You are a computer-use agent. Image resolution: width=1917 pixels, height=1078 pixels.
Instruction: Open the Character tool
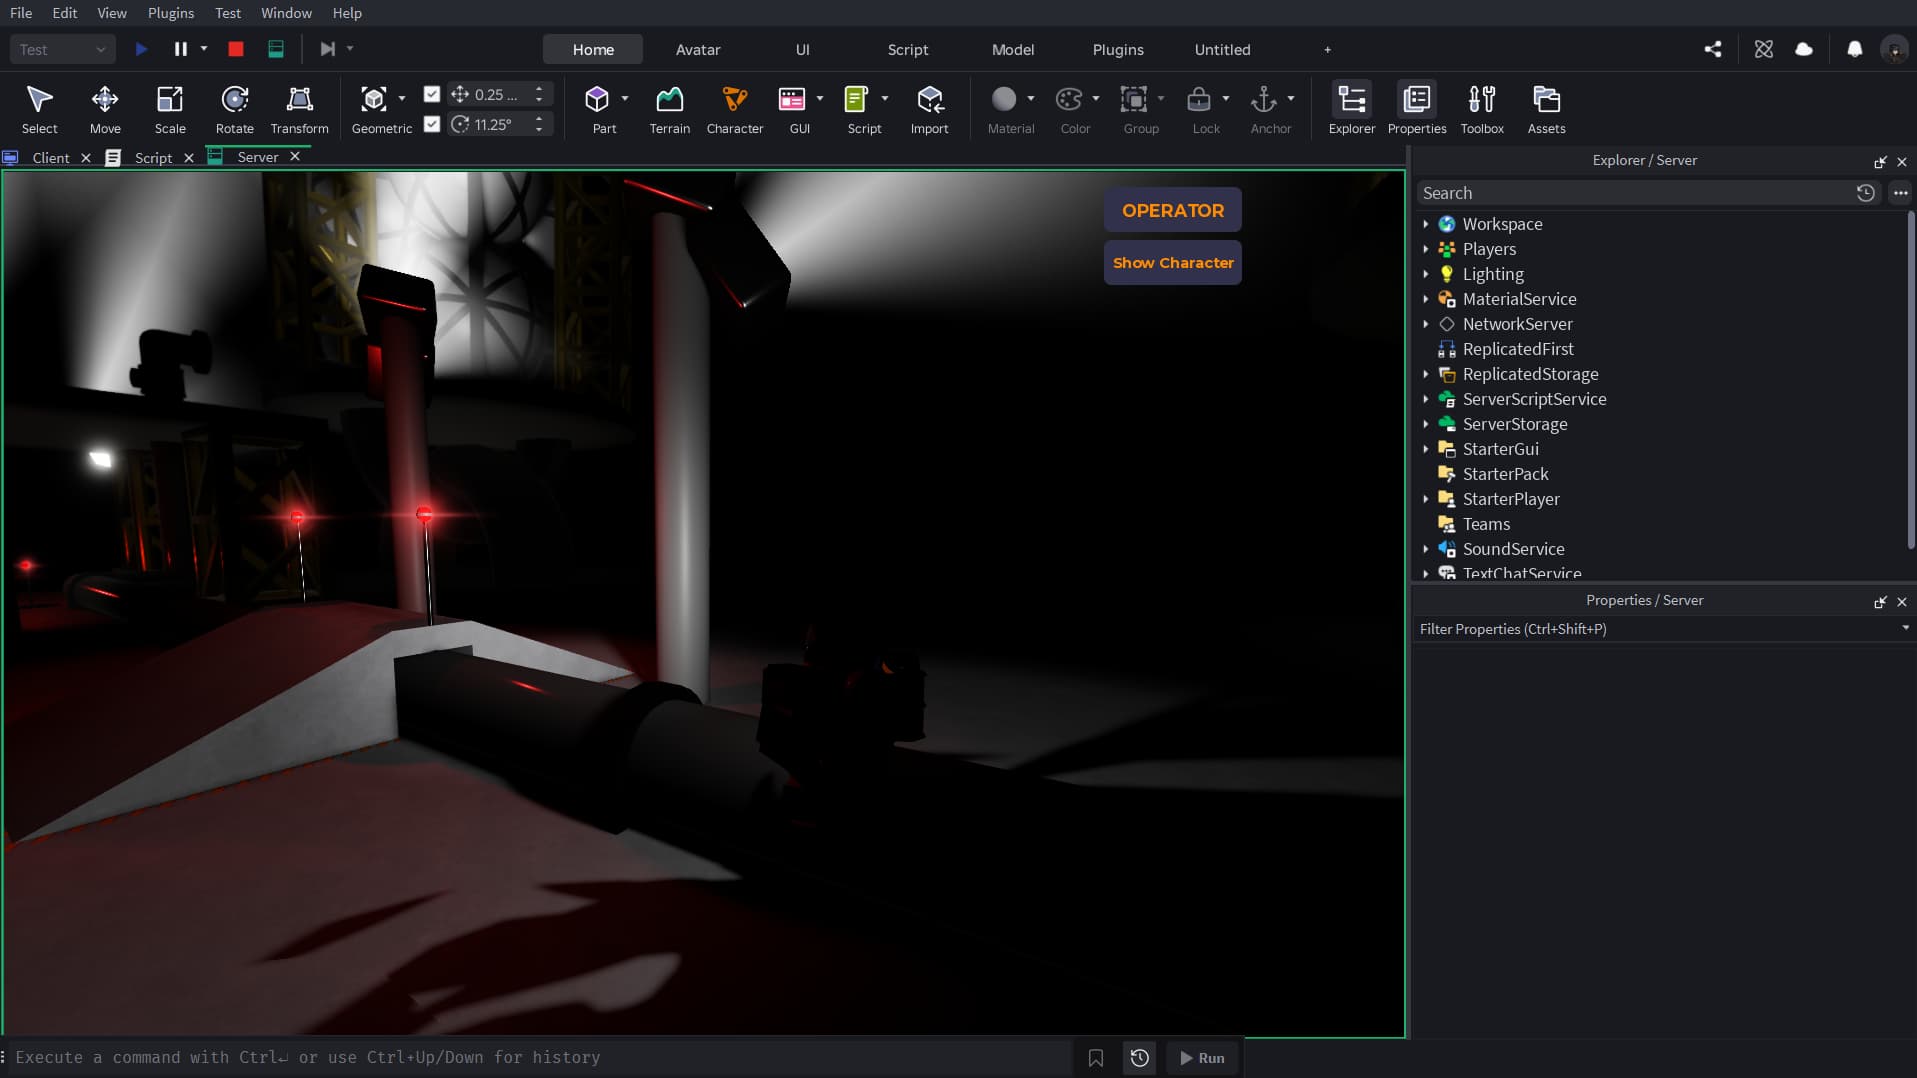coord(734,109)
